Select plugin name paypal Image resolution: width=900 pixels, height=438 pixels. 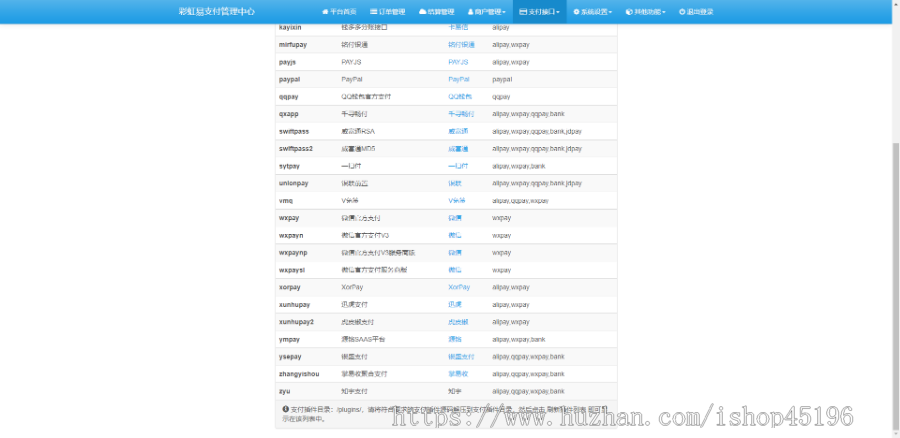pos(289,79)
